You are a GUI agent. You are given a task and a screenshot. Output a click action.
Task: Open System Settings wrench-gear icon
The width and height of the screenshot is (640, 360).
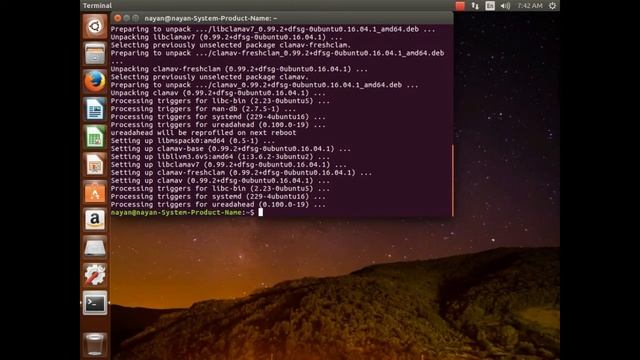point(95,276)
